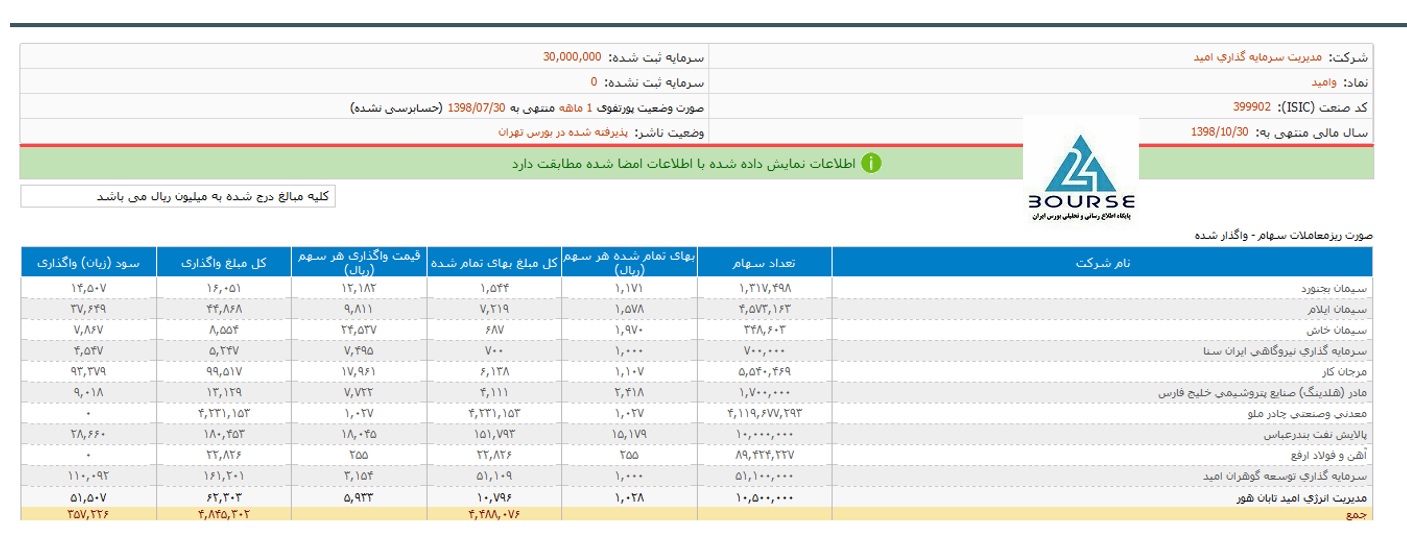Click the 'تعداد سهام' column header
1407x539 pixels.
[x=764, y=263]
